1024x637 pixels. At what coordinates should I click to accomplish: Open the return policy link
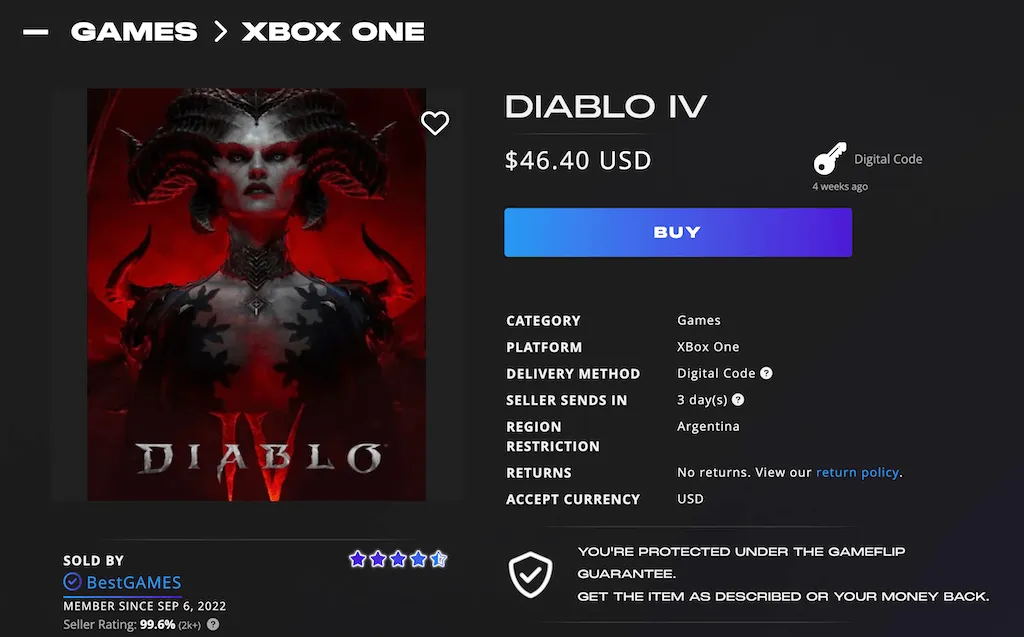pyautogui.click(x=857, y=472)
